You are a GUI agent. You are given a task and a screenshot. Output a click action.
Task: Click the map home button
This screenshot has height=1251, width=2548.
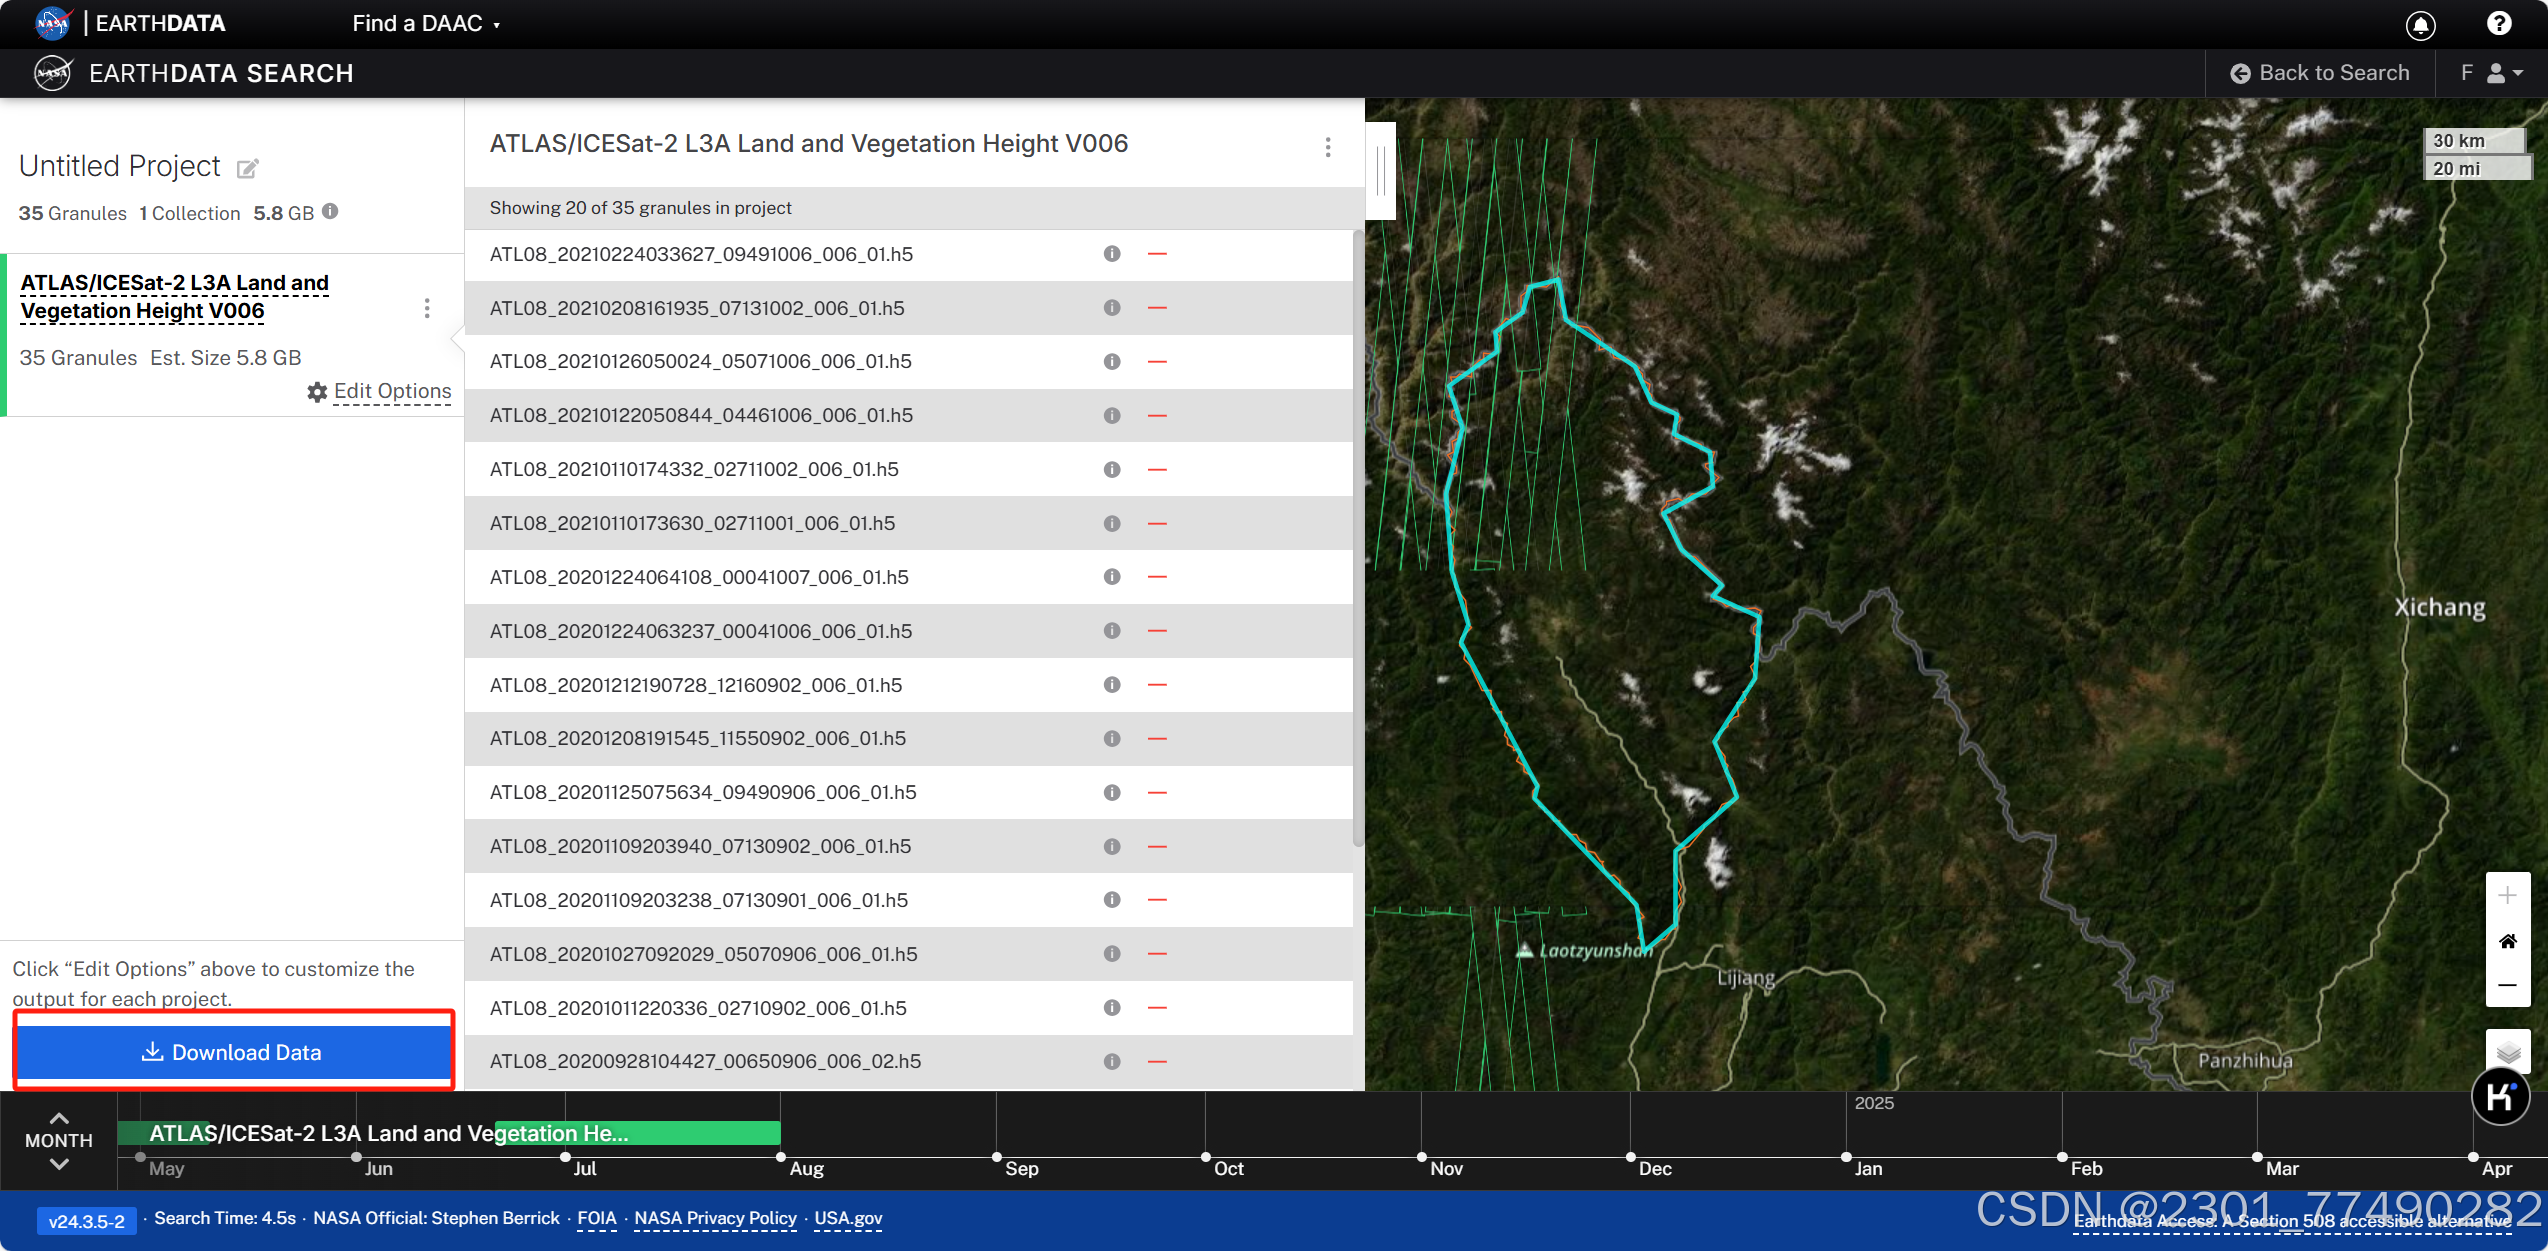click(x=2507, y=941)
